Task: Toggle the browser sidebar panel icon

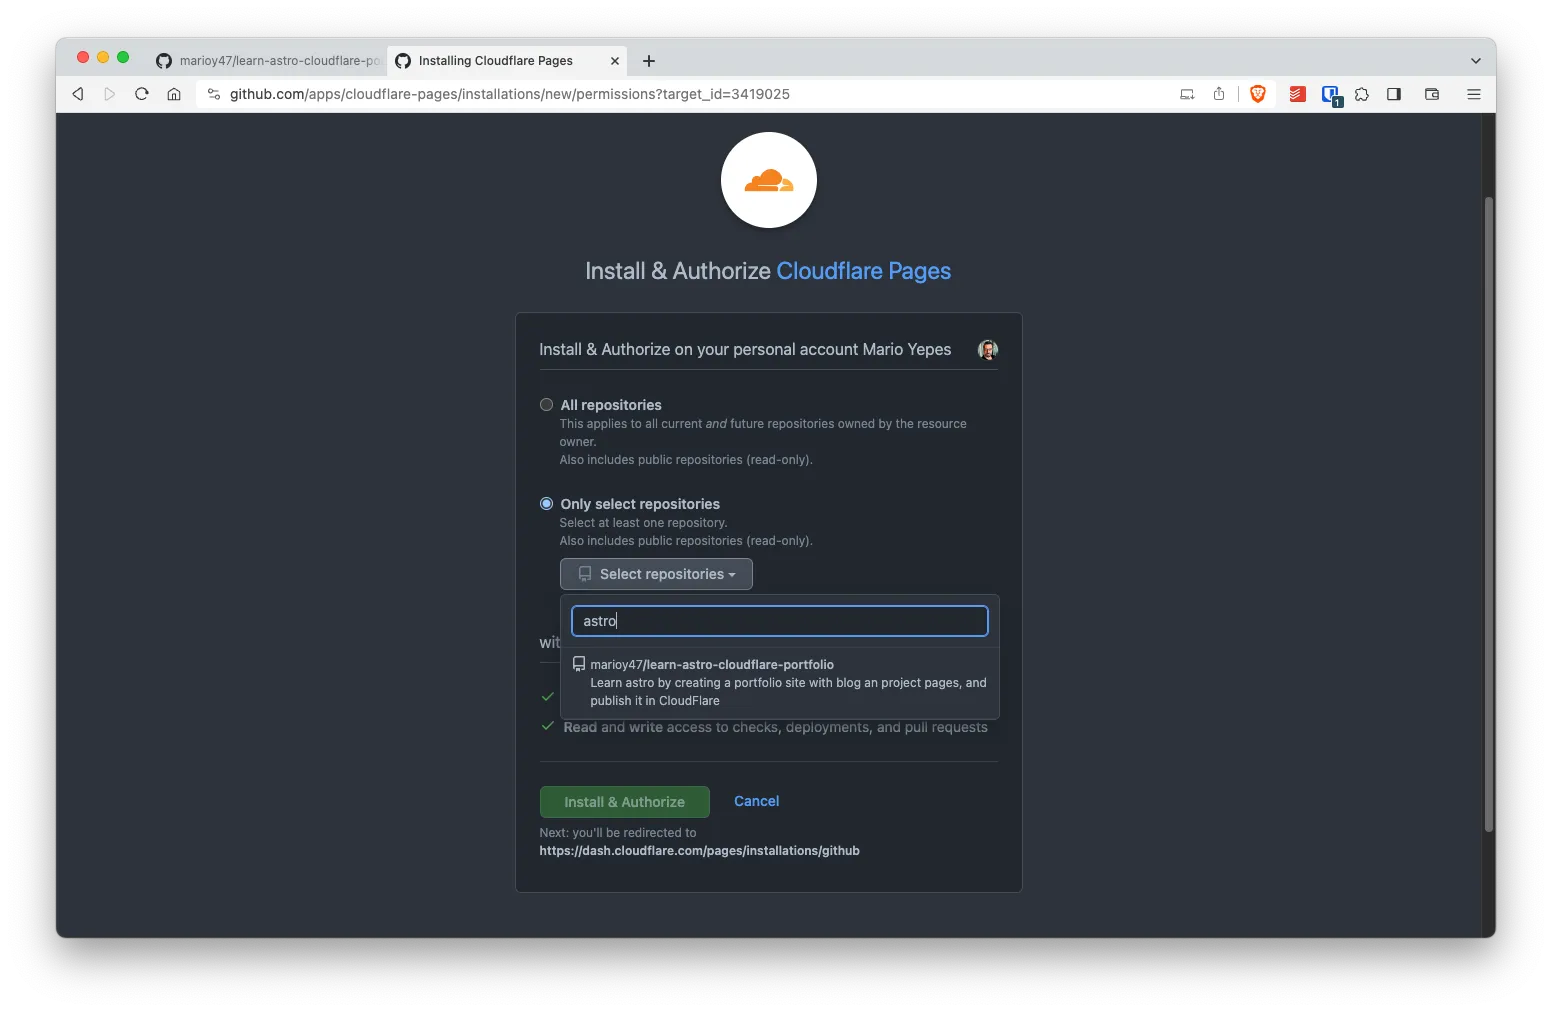Action: (x=1394, y=94)
